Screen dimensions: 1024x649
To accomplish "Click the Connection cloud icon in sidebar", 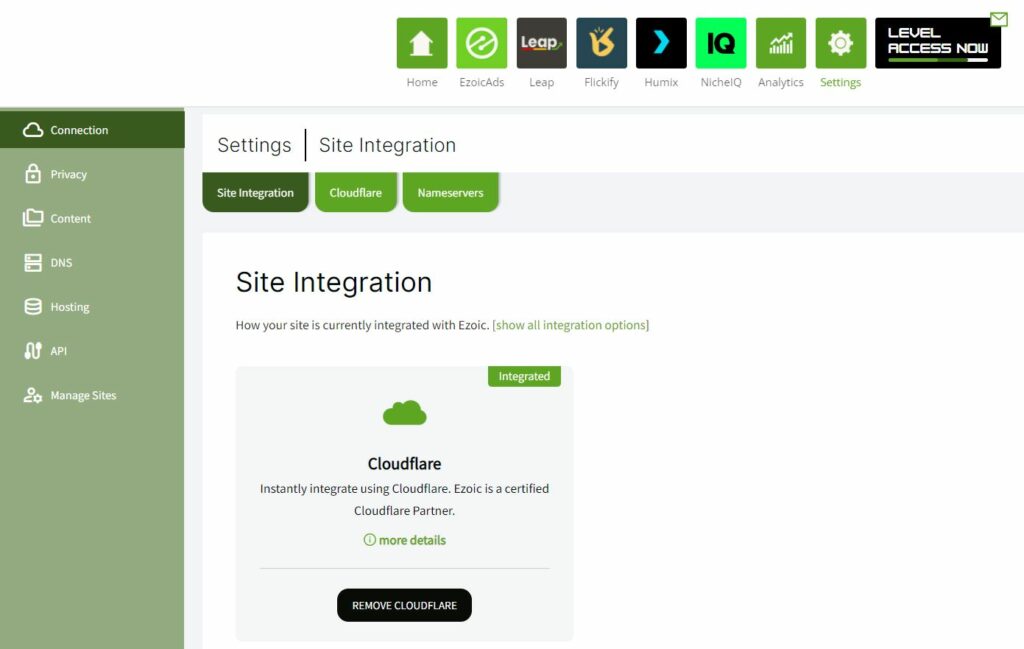I will coord(33,130).
